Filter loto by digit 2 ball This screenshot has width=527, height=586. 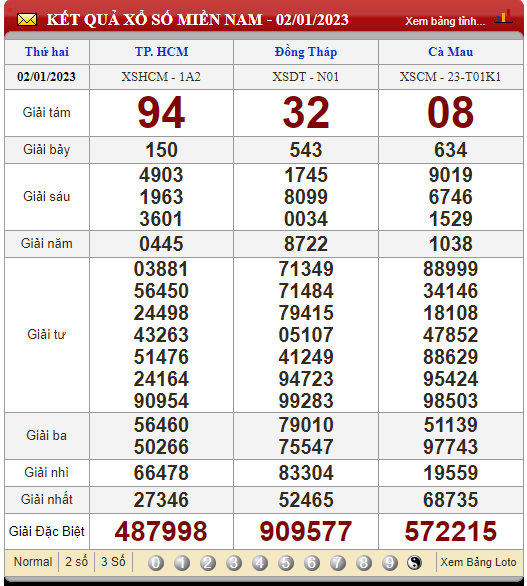[208, 562]
